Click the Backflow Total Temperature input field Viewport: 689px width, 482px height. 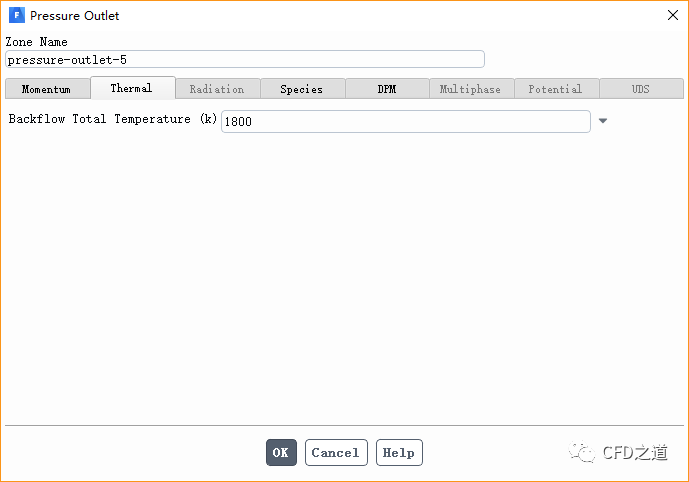[405, 121]
